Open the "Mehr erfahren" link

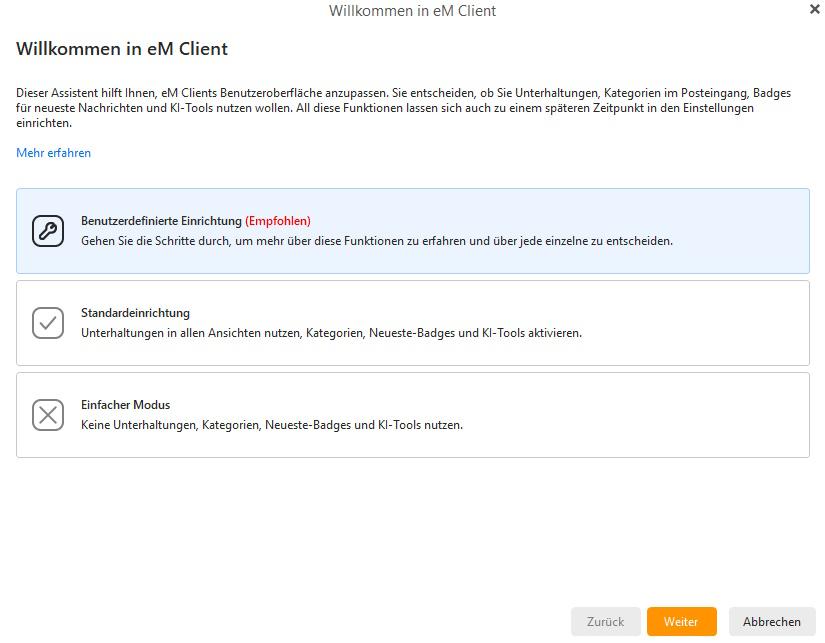[x=51, y=152]
